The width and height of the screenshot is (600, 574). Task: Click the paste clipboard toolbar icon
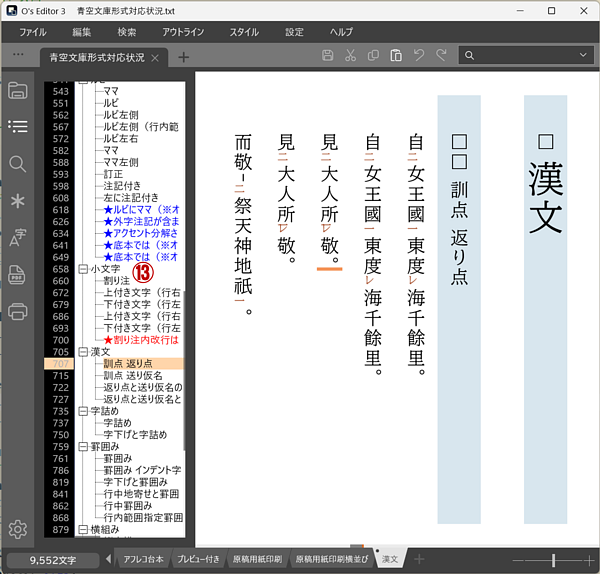396,55
